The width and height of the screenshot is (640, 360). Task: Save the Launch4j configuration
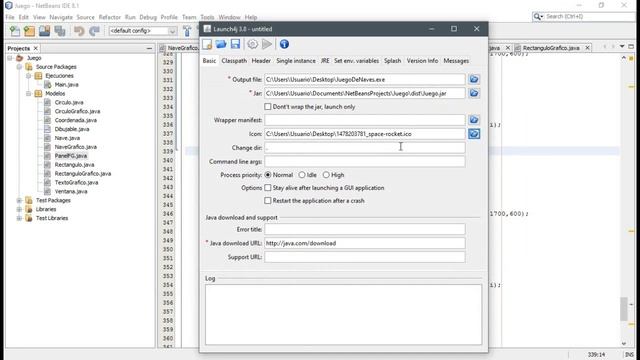pyautogui.click(x=235, y=44)
